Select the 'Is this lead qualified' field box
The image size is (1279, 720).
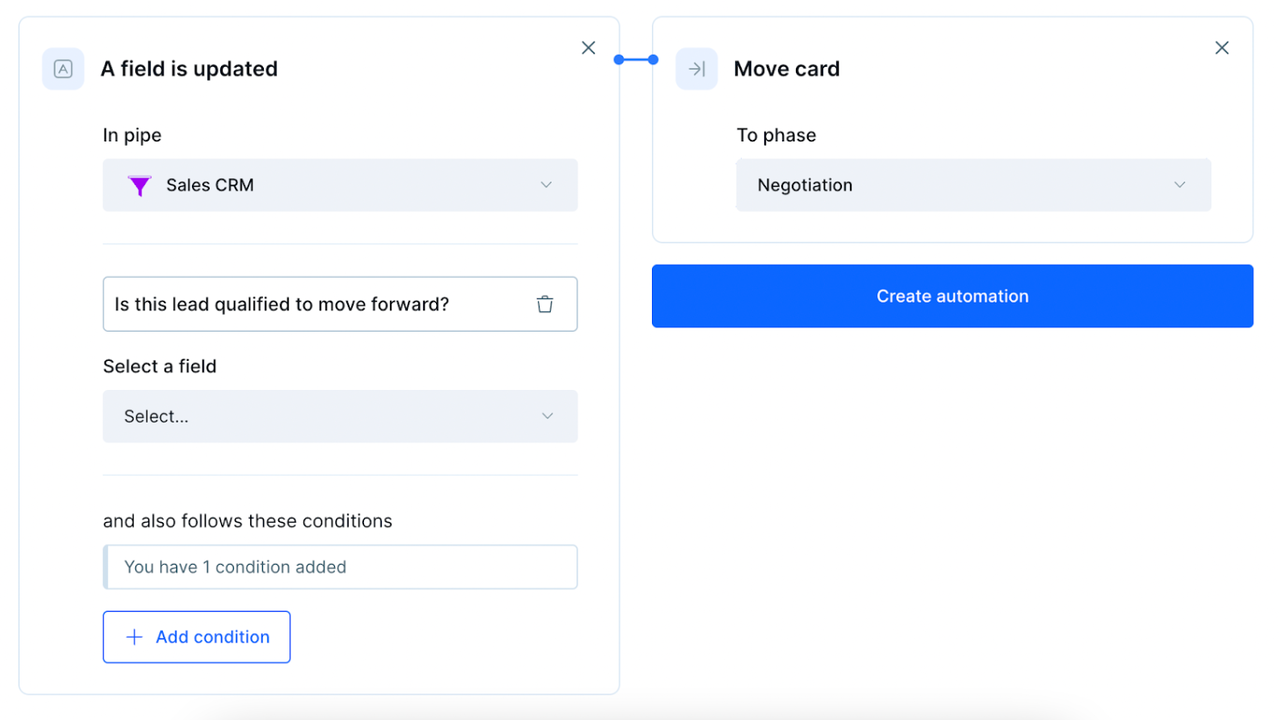(310, 304)
